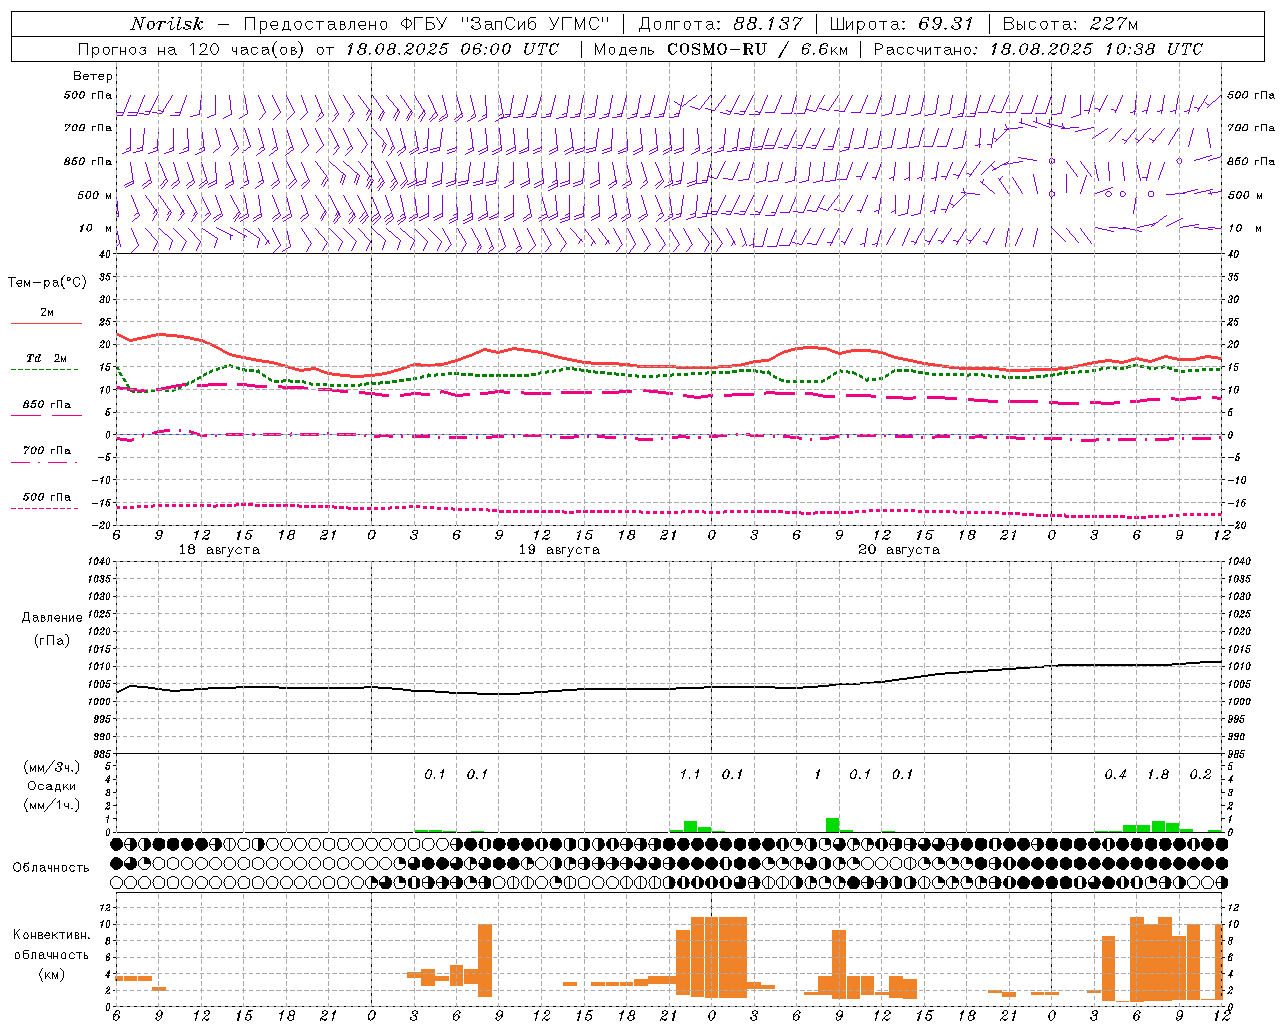Viewport: 1280px width, 1024px height.
Task: Click the (км) unit label for convective clouds
Action: [52, 974]
